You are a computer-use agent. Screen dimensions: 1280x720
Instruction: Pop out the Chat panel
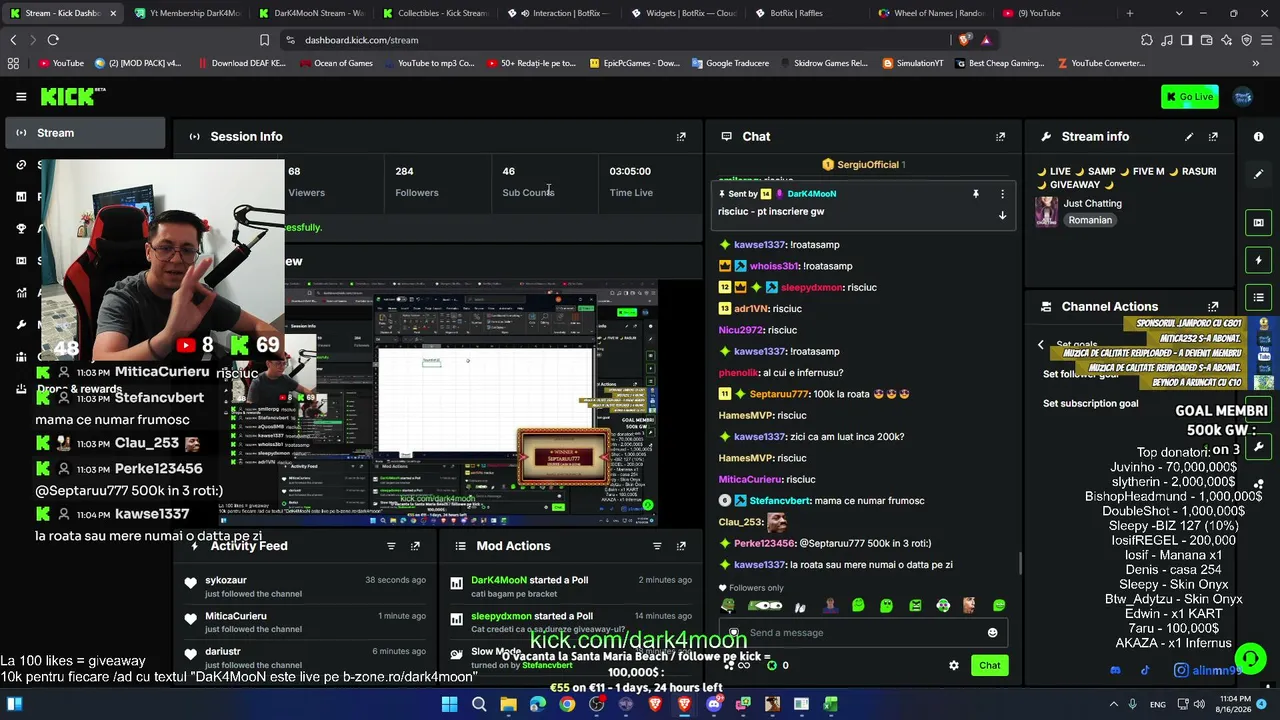(x=1000, y=137)
